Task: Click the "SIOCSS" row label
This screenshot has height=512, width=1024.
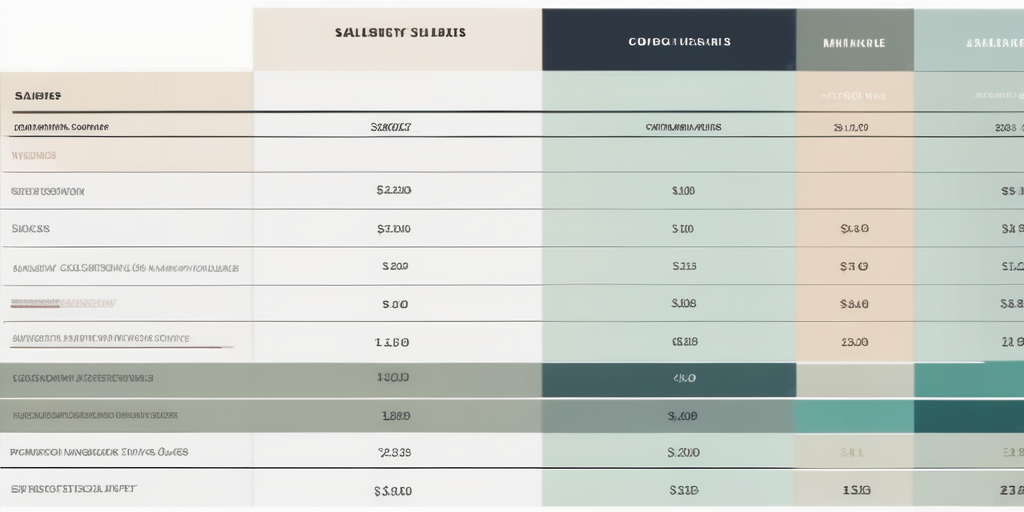Action: [x=30, y=228]
